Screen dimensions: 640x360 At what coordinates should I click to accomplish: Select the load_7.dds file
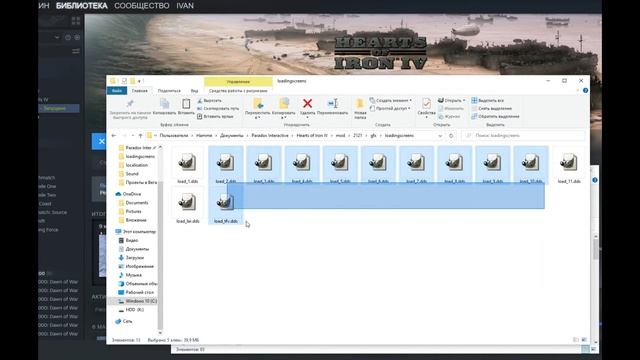pos(416,165)
